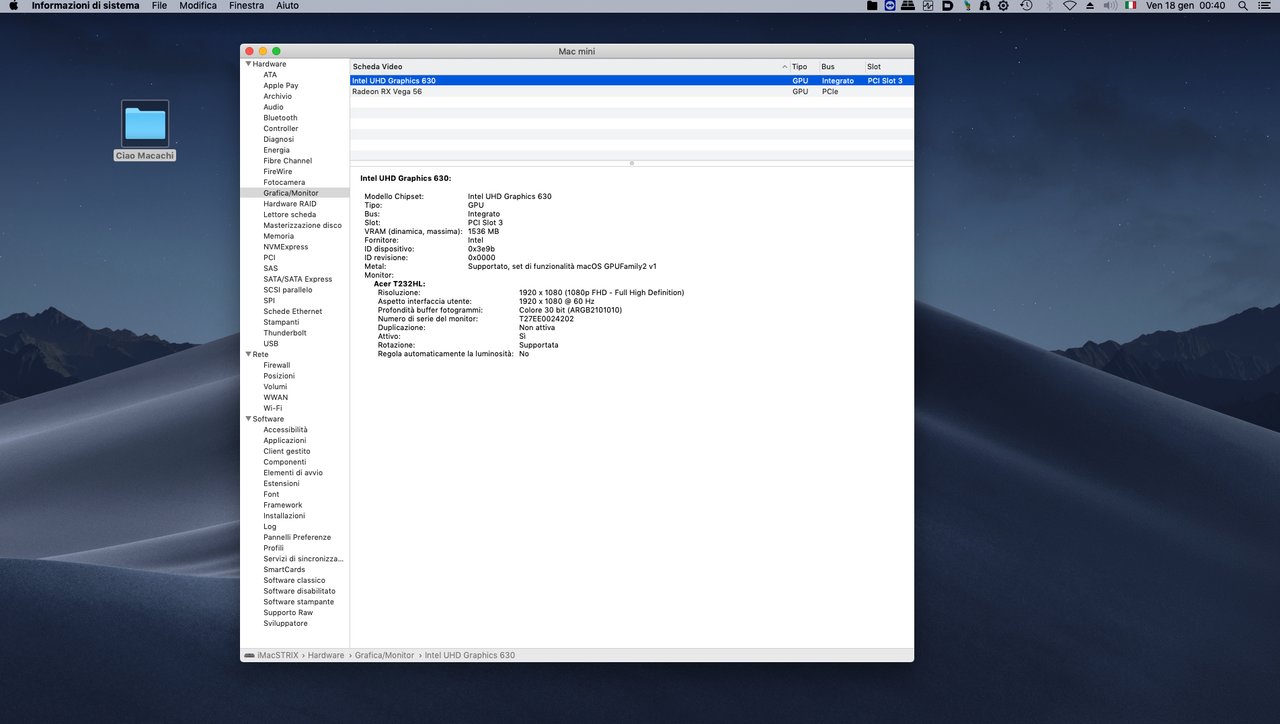Click iMacSTRIX in the path bar
This screenshot has width=1280, height=724.
pyautogui.click(x=277, y=655)
